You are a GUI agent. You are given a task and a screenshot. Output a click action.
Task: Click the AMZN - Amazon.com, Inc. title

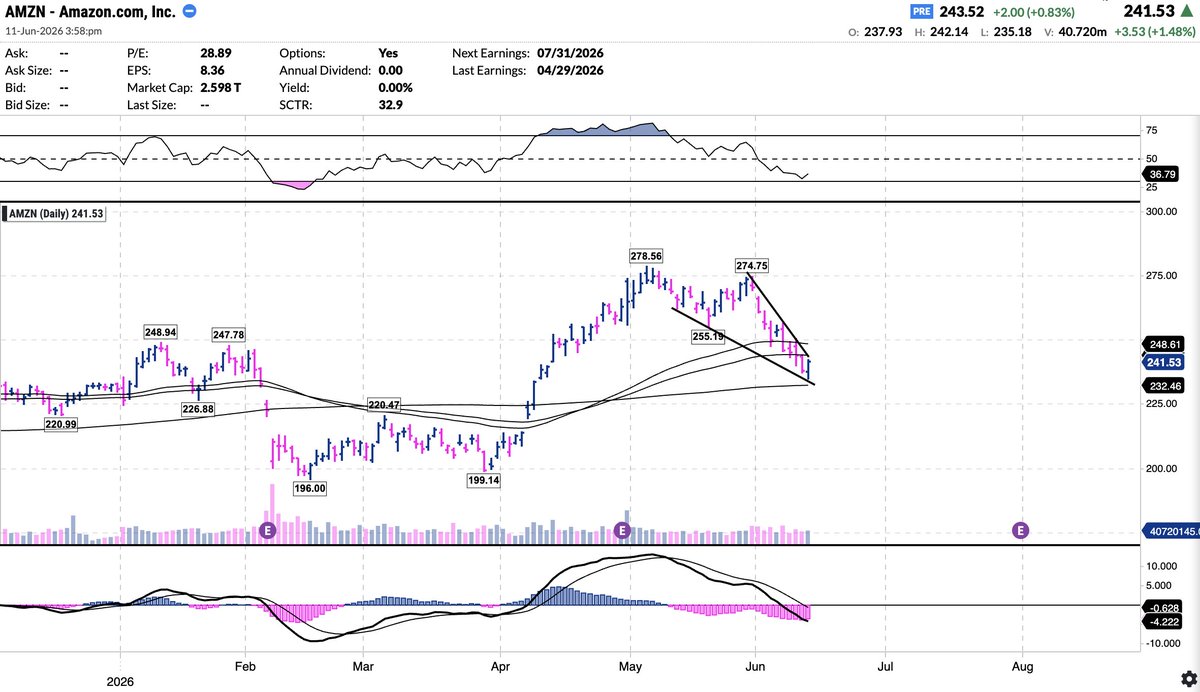click(91, 11)
